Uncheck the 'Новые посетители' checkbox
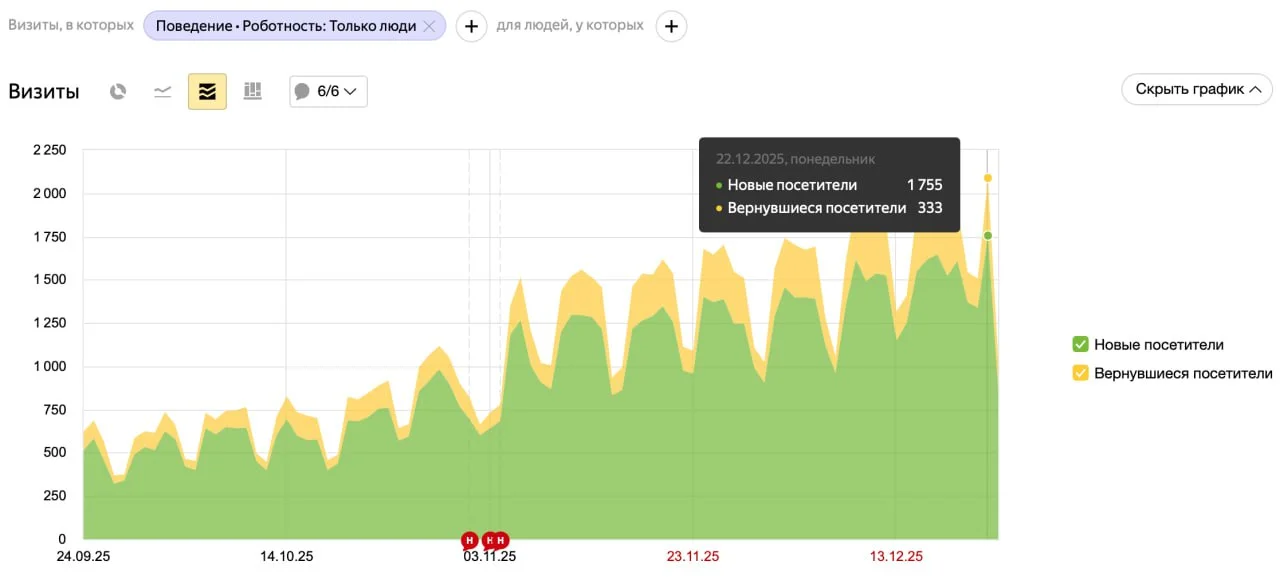Screen dimensions: 1280x577 (1080, 345)
